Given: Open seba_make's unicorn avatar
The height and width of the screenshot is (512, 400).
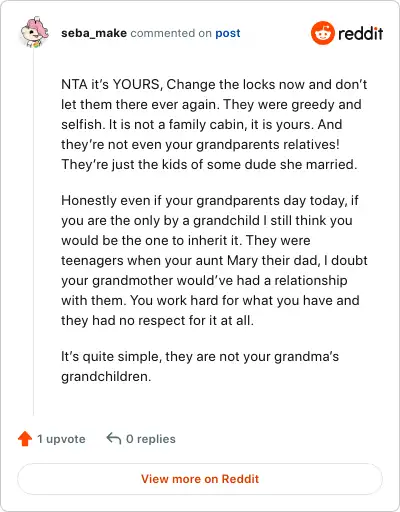Looking at the screenshot, I should tap(34, 32).
